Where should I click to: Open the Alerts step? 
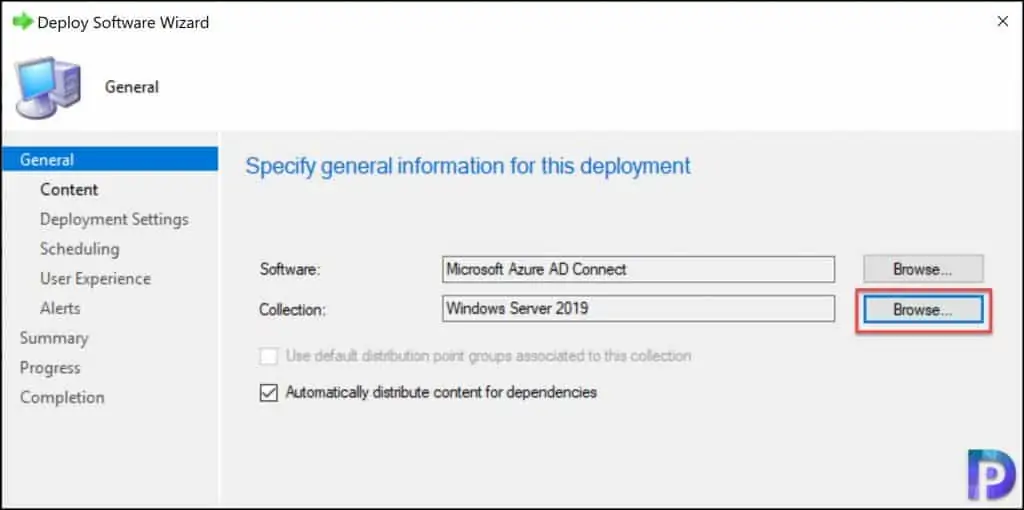60,308
